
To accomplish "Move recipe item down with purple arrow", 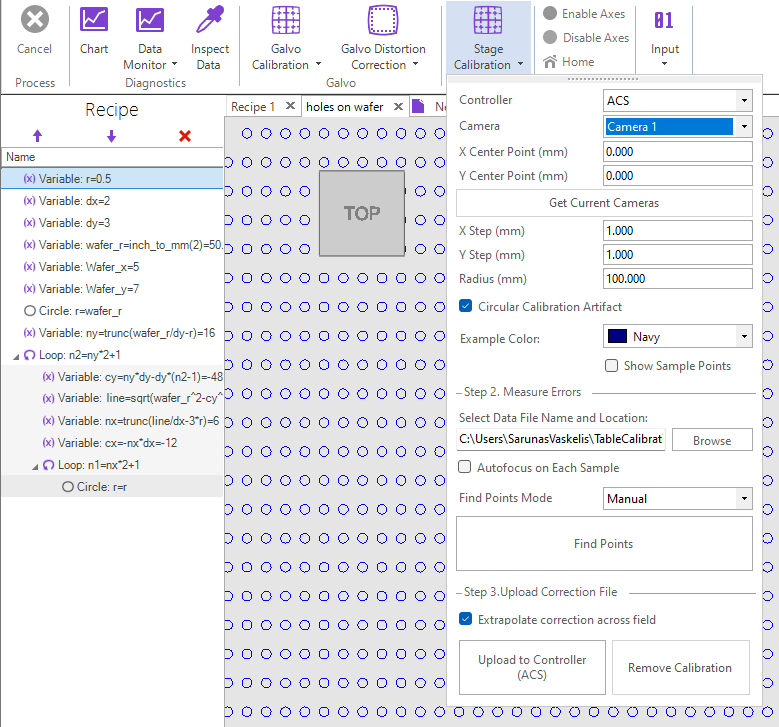I will pos(111,136).
